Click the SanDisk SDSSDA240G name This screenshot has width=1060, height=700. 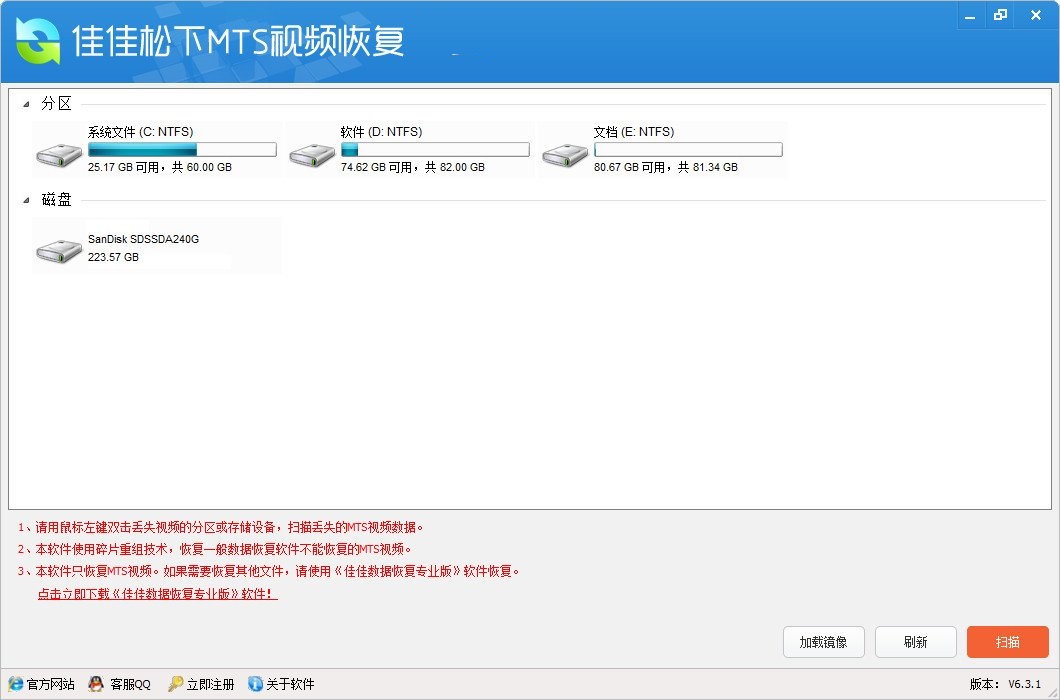[143, 239]
